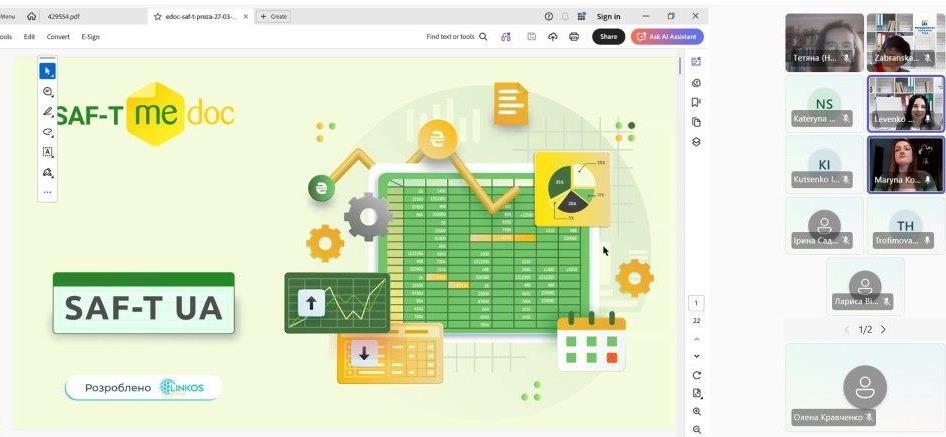Select the highlighter pen tool
Screen dimensions: 946x437
click(x=47, y=112)
